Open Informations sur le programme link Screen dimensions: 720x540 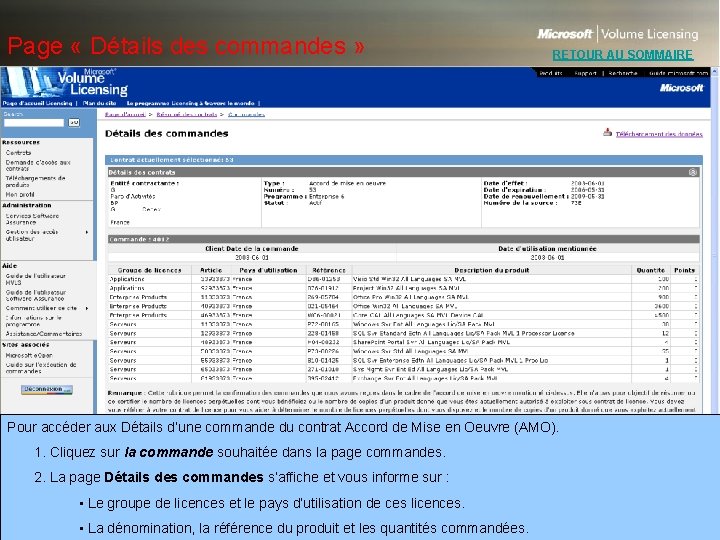pyautogui.click(x=34, y=321)
